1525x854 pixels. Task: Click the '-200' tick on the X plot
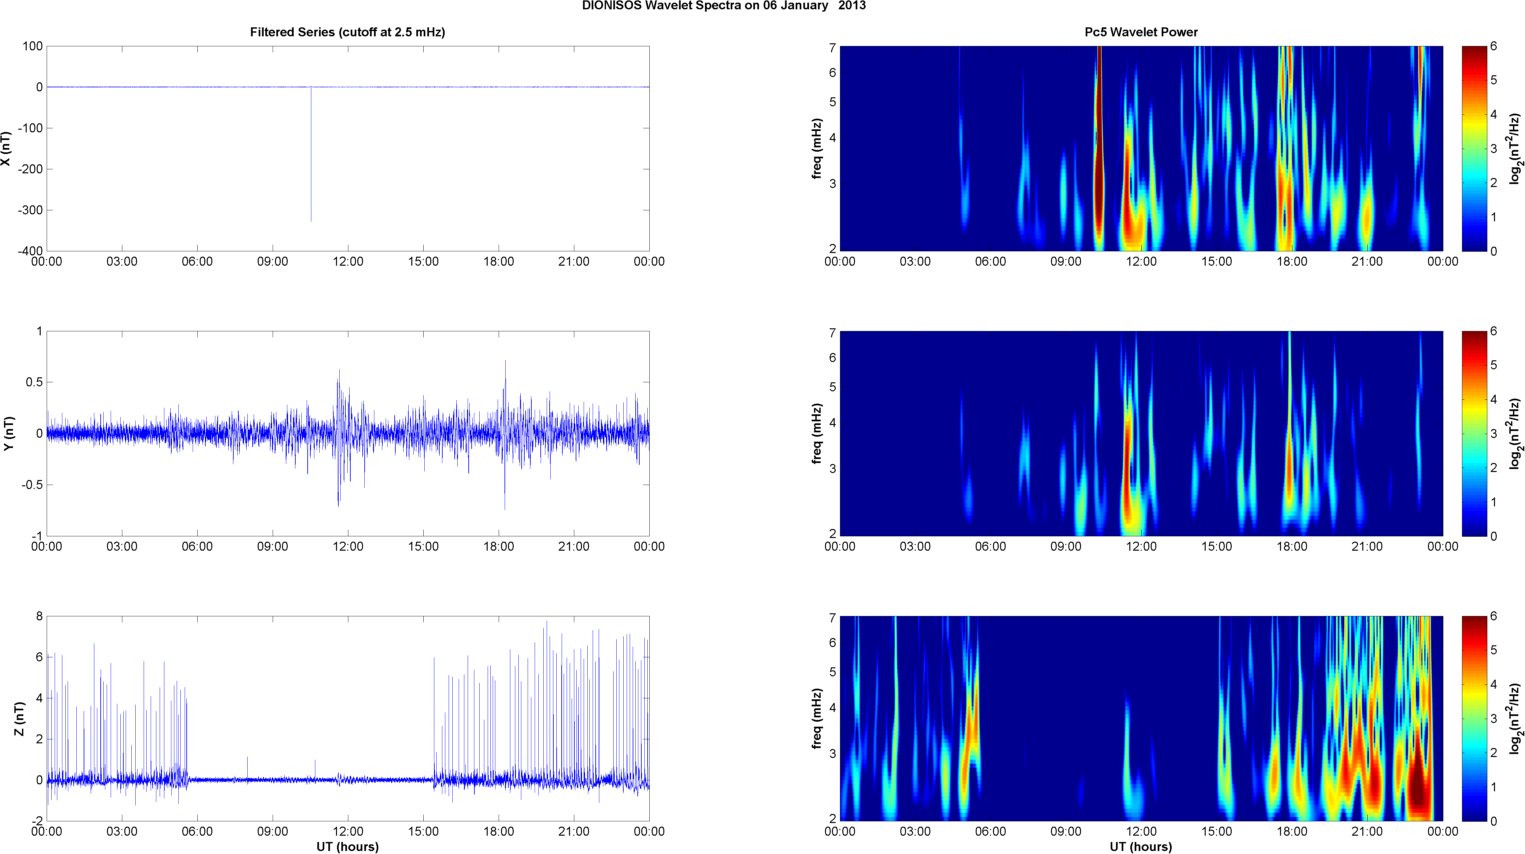click(30, 169)
